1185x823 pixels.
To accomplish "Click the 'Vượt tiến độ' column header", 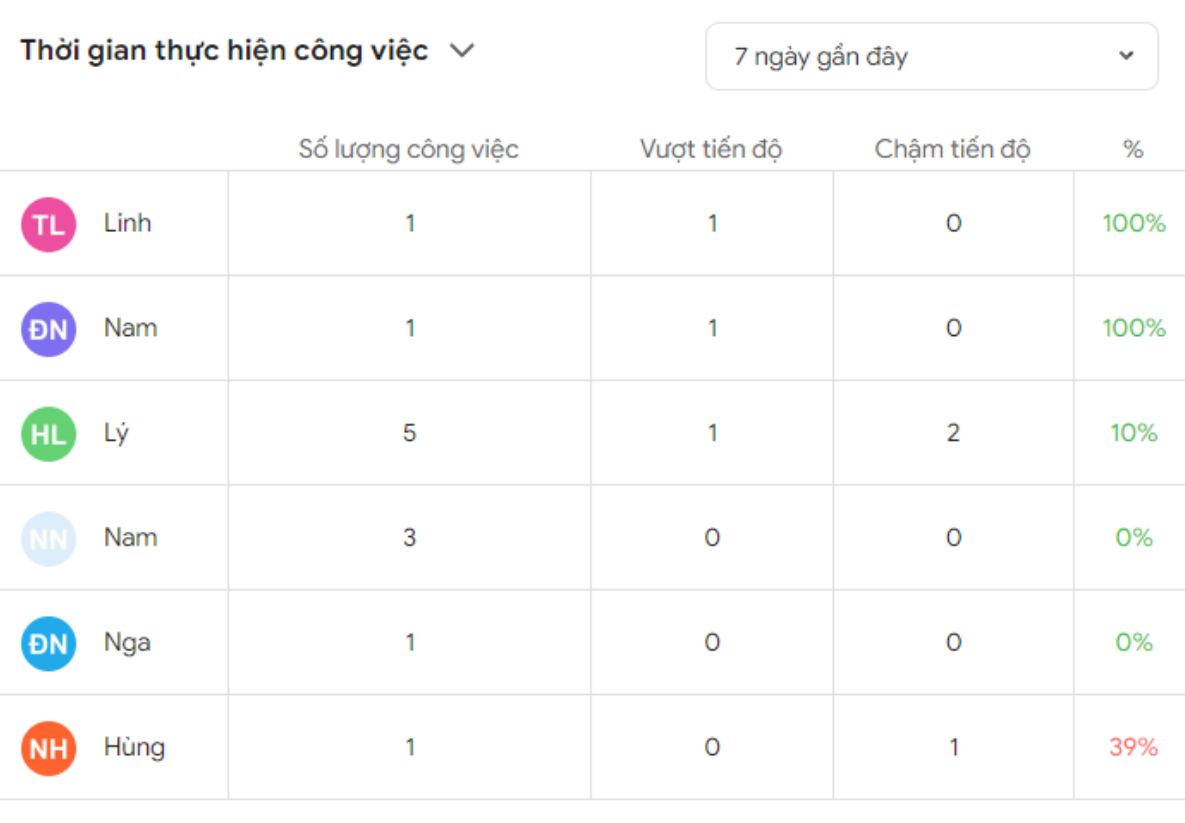I will click(711, 149).
